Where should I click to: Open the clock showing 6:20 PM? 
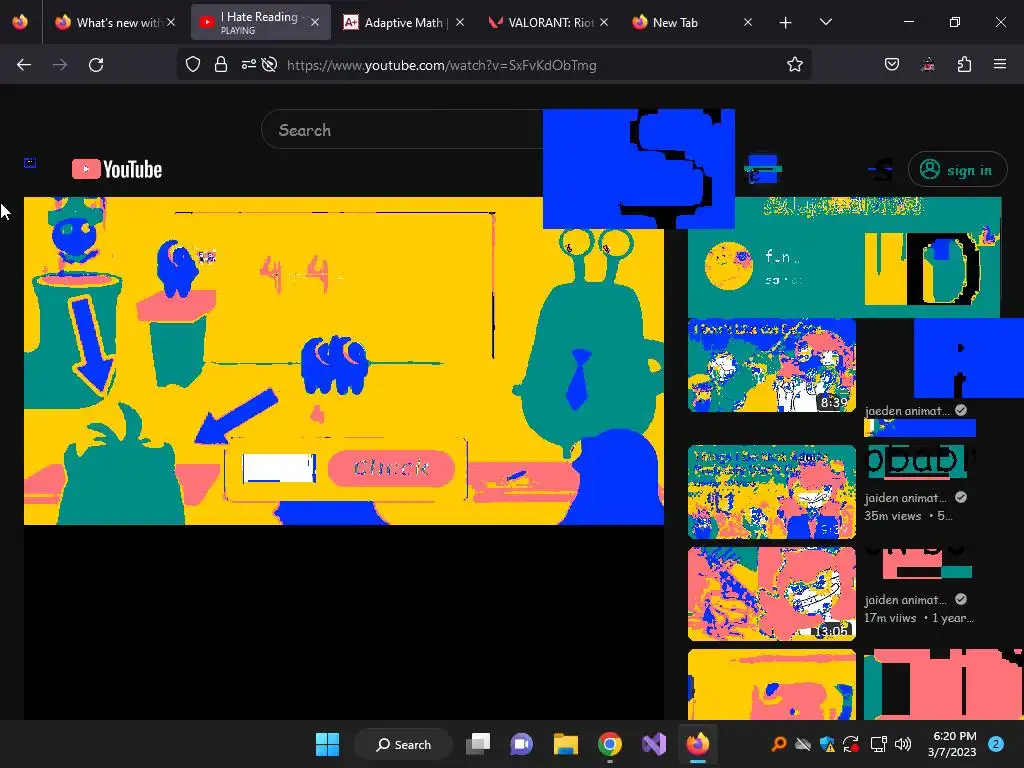coord(952,744)
